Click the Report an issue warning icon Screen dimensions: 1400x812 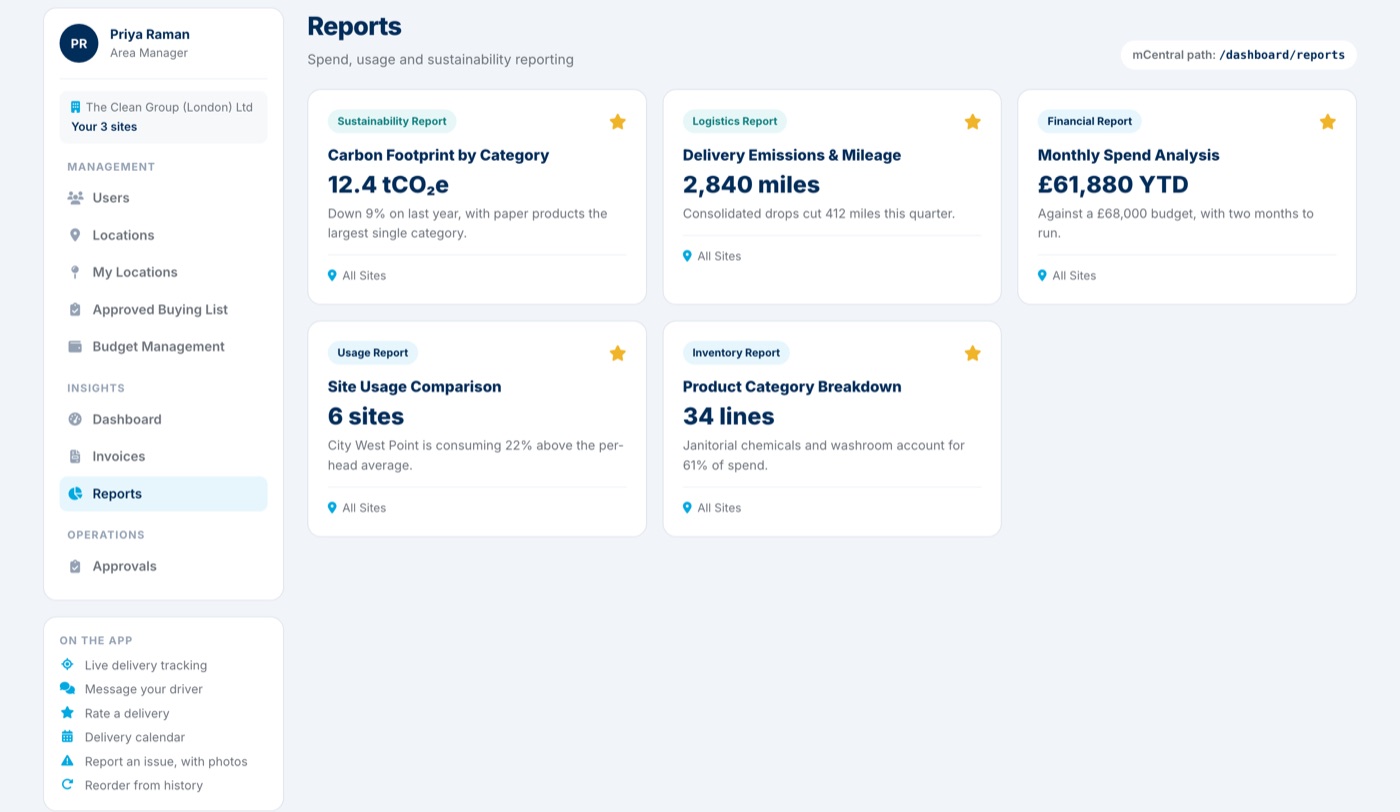(x=67, y=761)
